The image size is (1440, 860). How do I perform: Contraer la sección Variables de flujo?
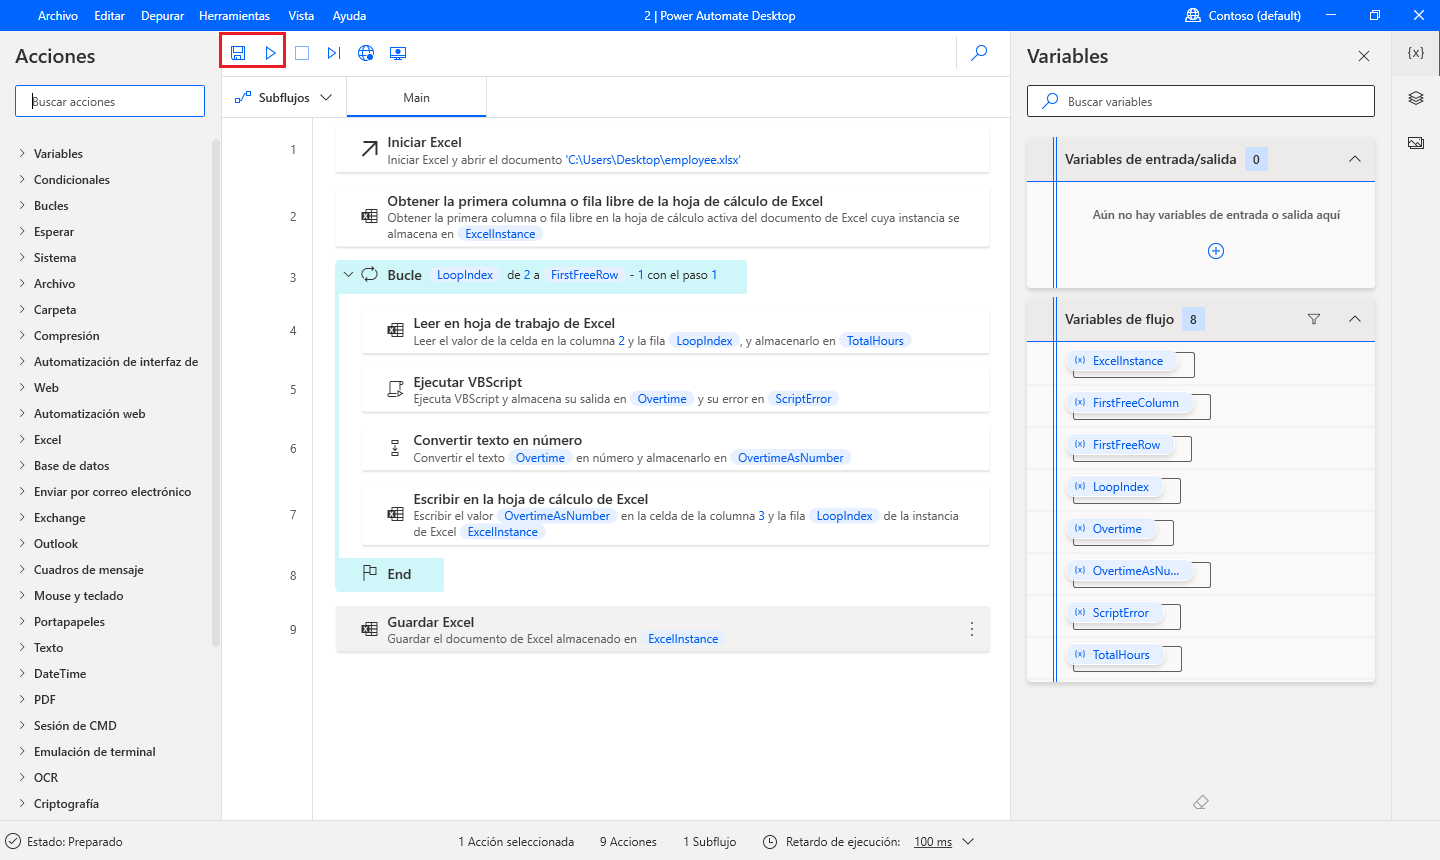[1355, 319]
